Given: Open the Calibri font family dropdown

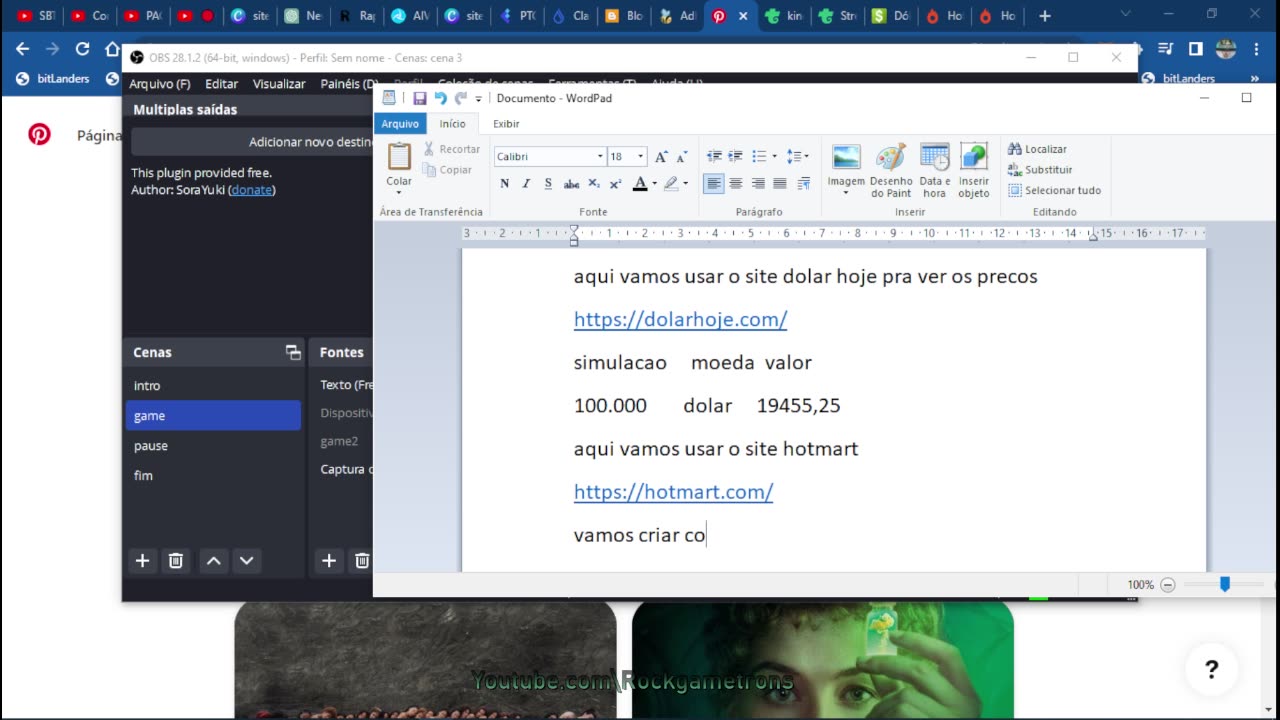Looking at the screenshot, I should pyautogui.click(x=600, y=156).
